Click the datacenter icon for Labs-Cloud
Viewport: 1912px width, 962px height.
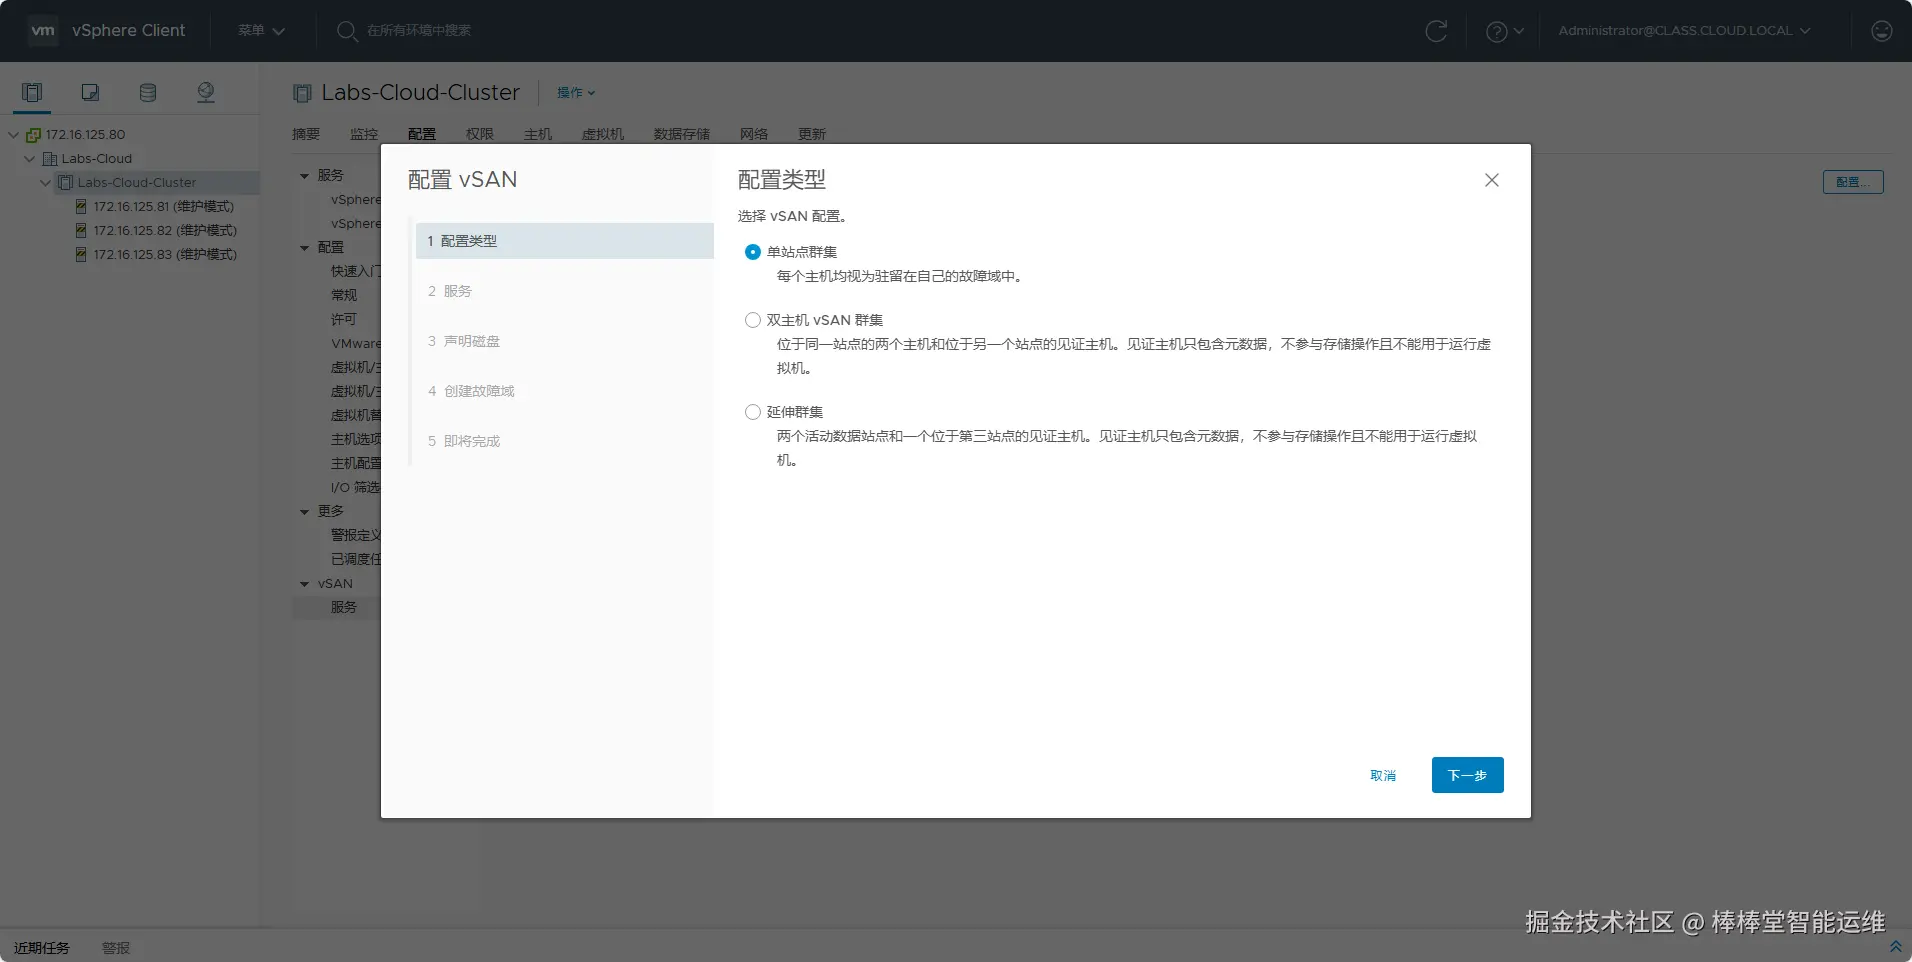(x=50, y=159)
